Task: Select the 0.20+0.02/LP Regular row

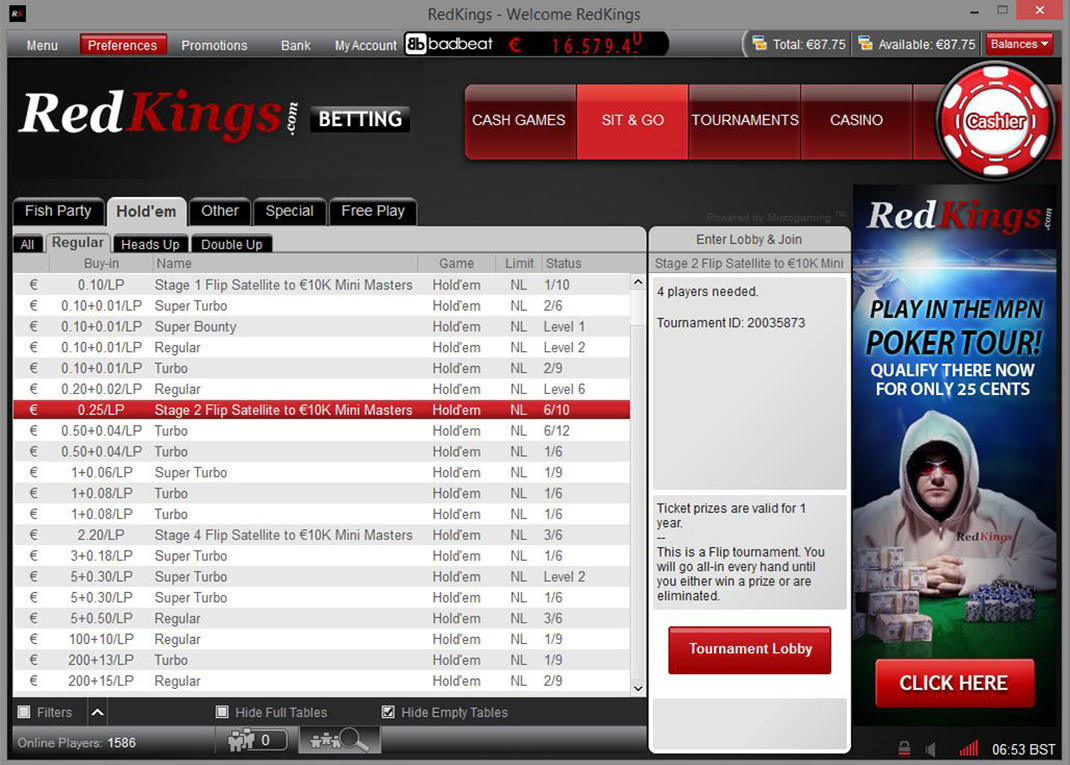Action: (321, 389)
